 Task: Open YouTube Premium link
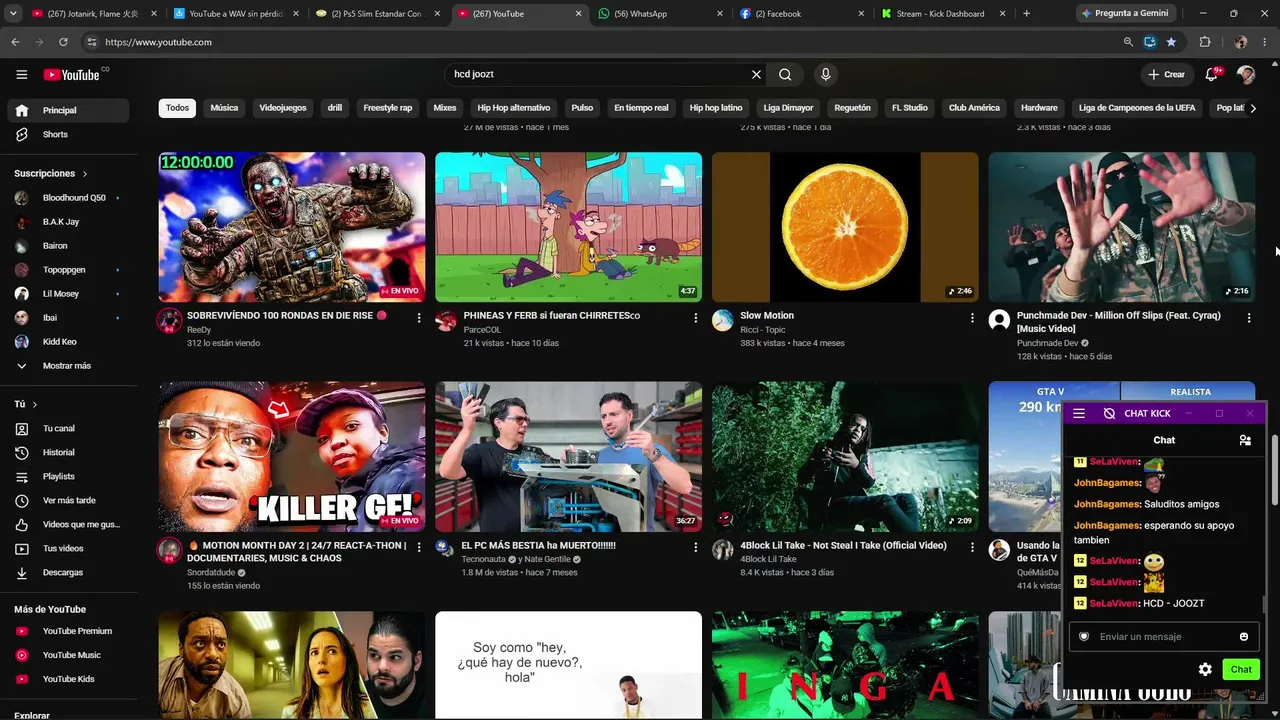pyautogui.click(x=69, y=631)
